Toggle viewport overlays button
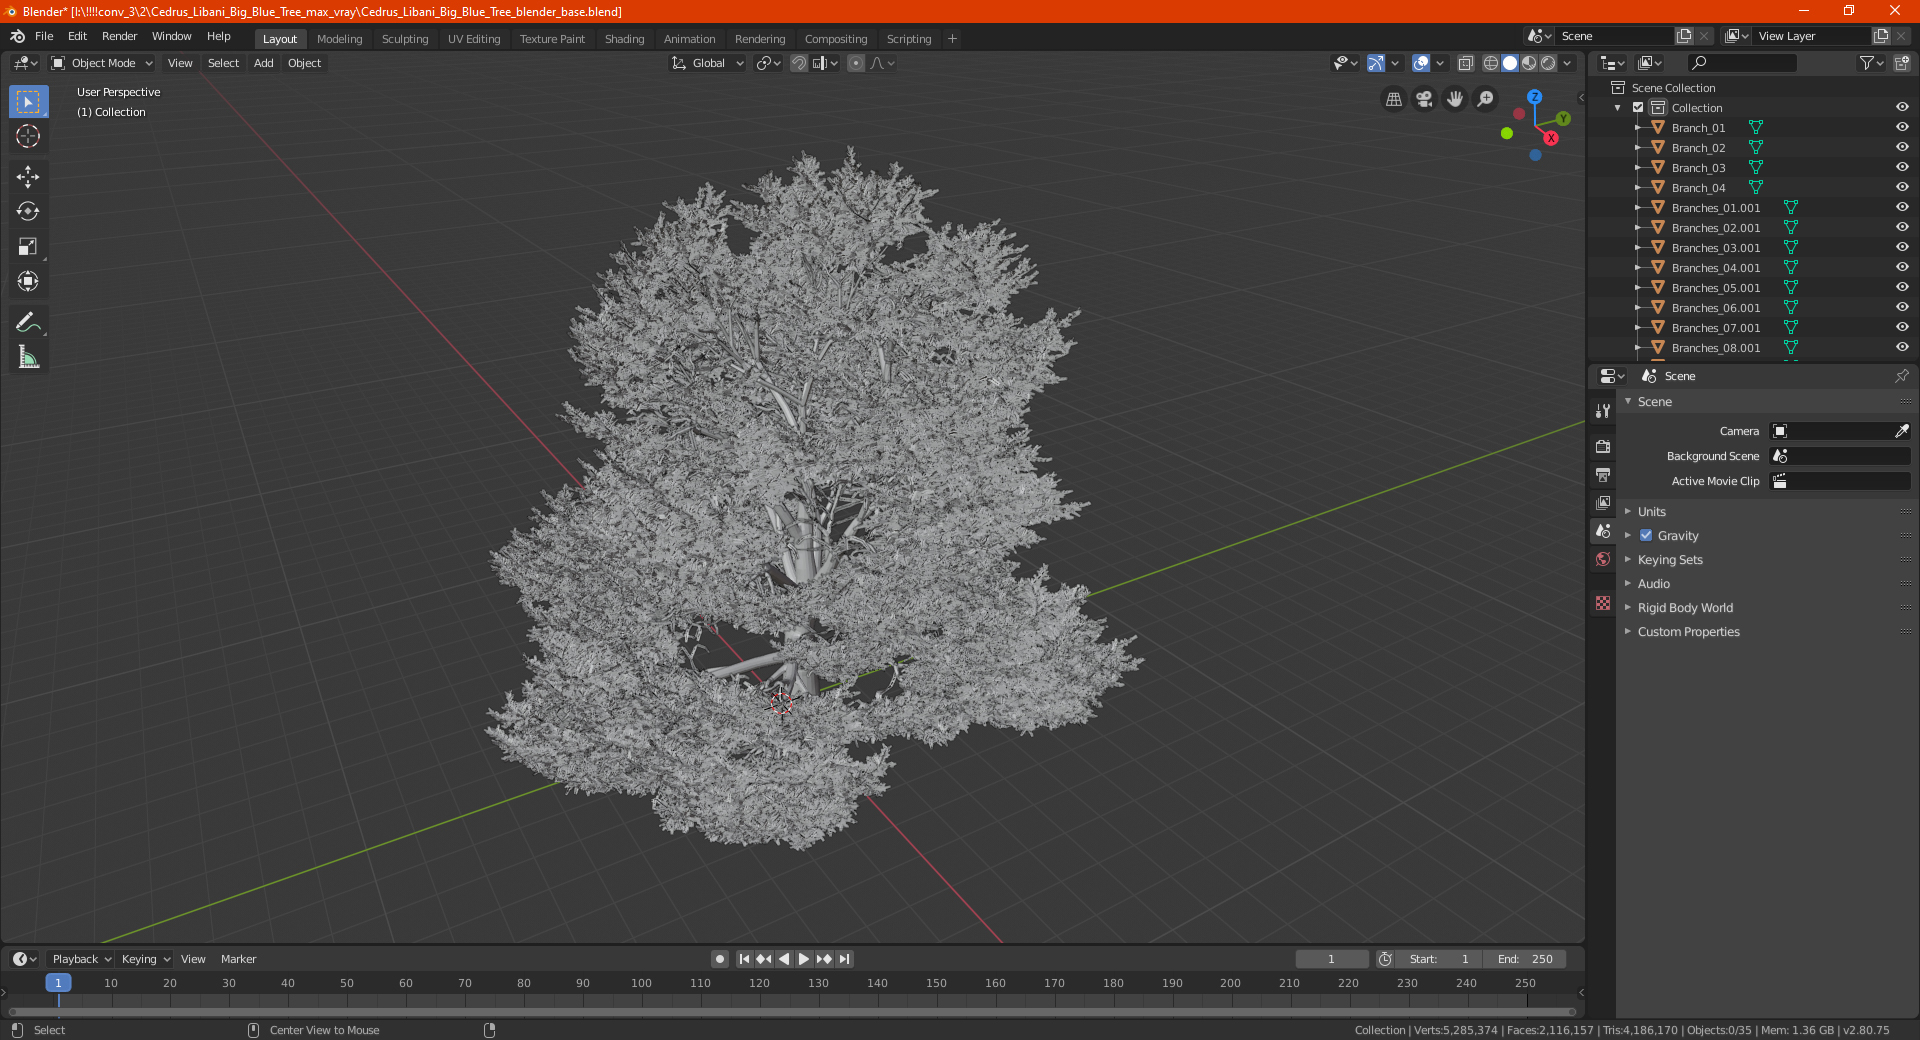 click(1421, 63)
